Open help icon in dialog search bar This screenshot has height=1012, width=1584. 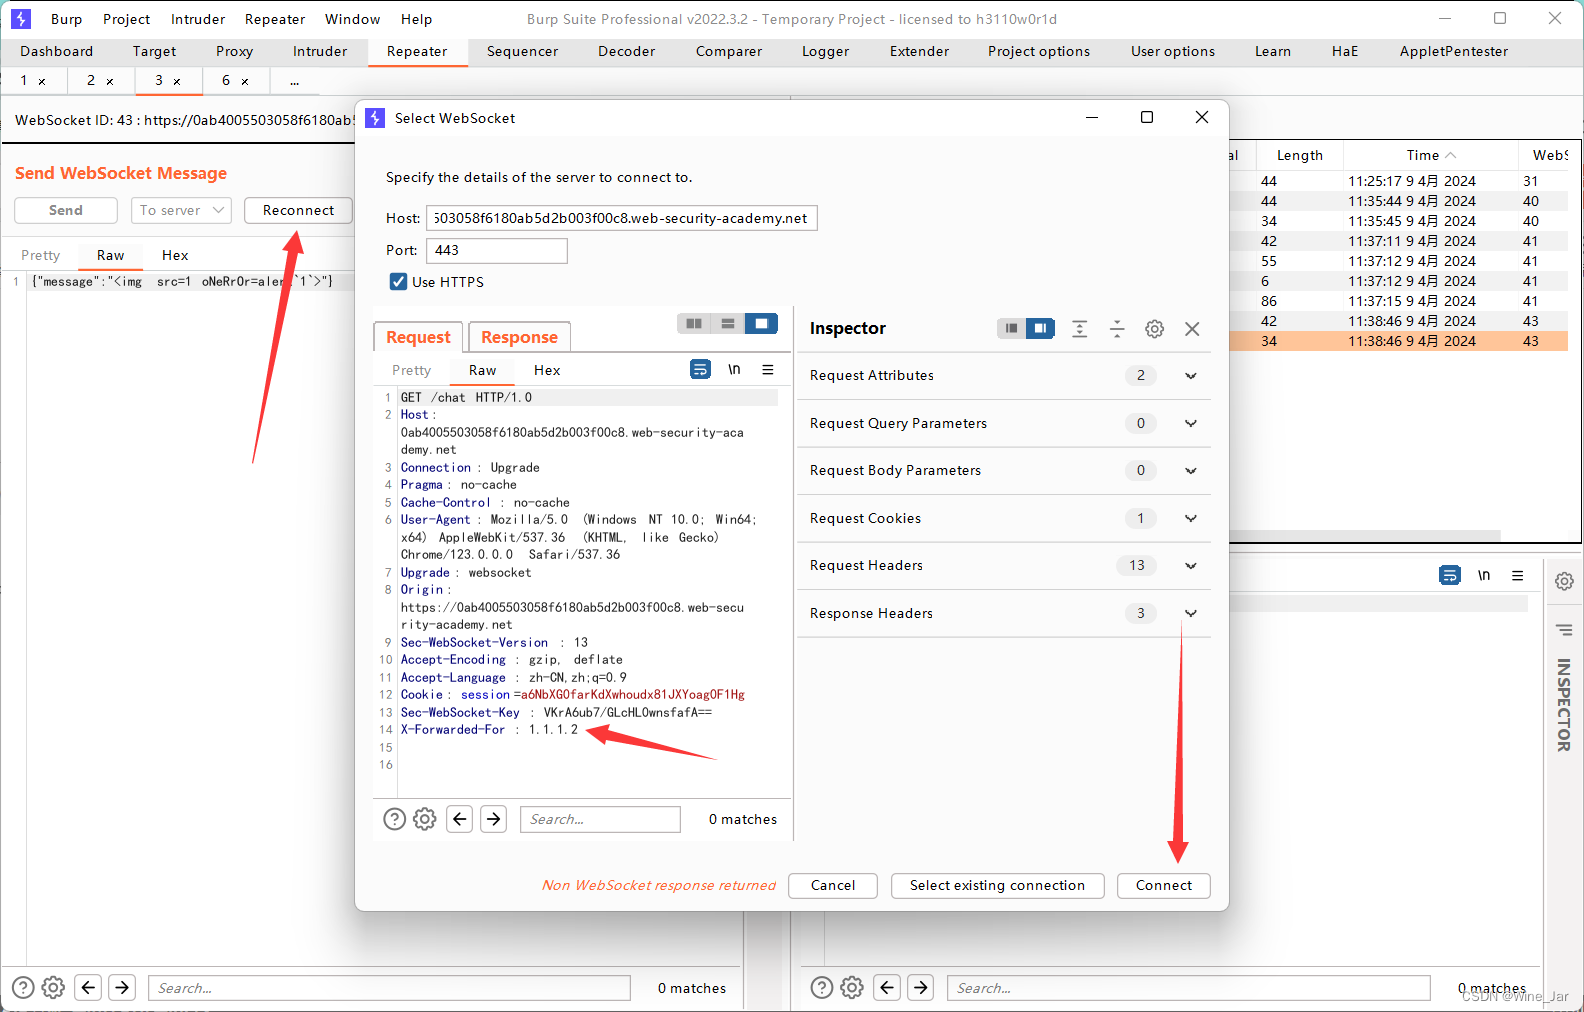395,819
